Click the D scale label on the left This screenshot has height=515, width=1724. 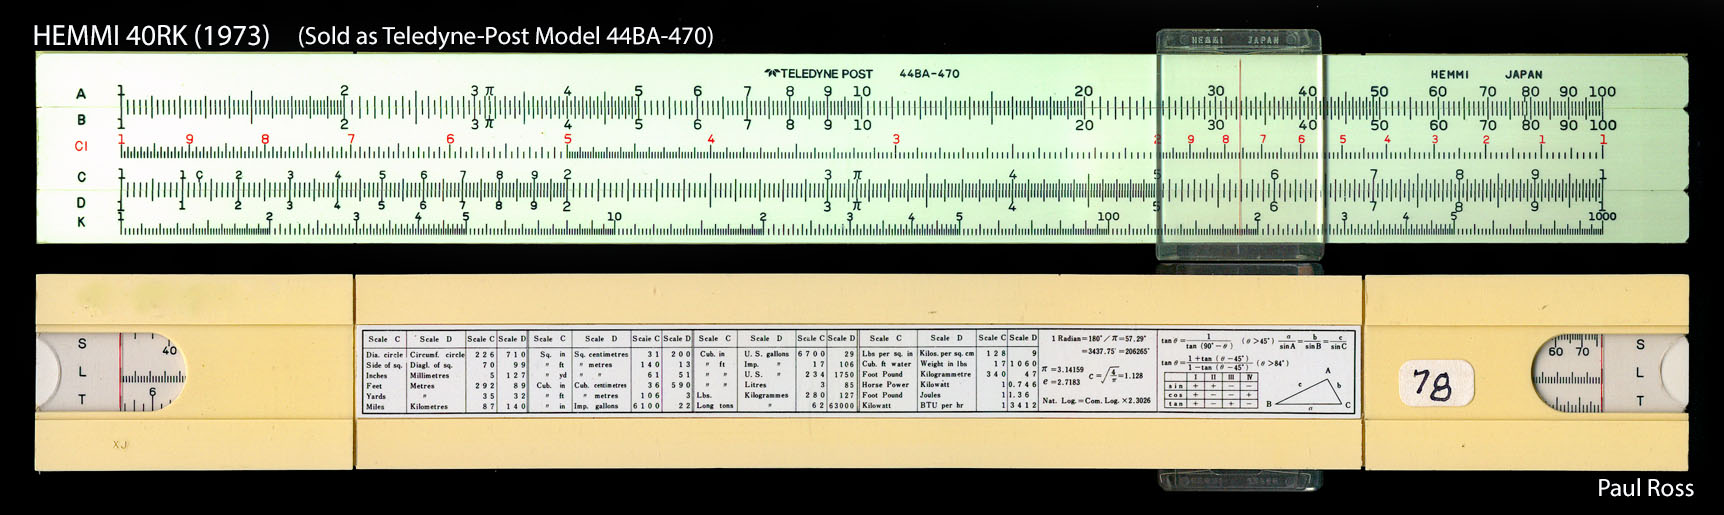pyautogui.click(x=81, y=202)
